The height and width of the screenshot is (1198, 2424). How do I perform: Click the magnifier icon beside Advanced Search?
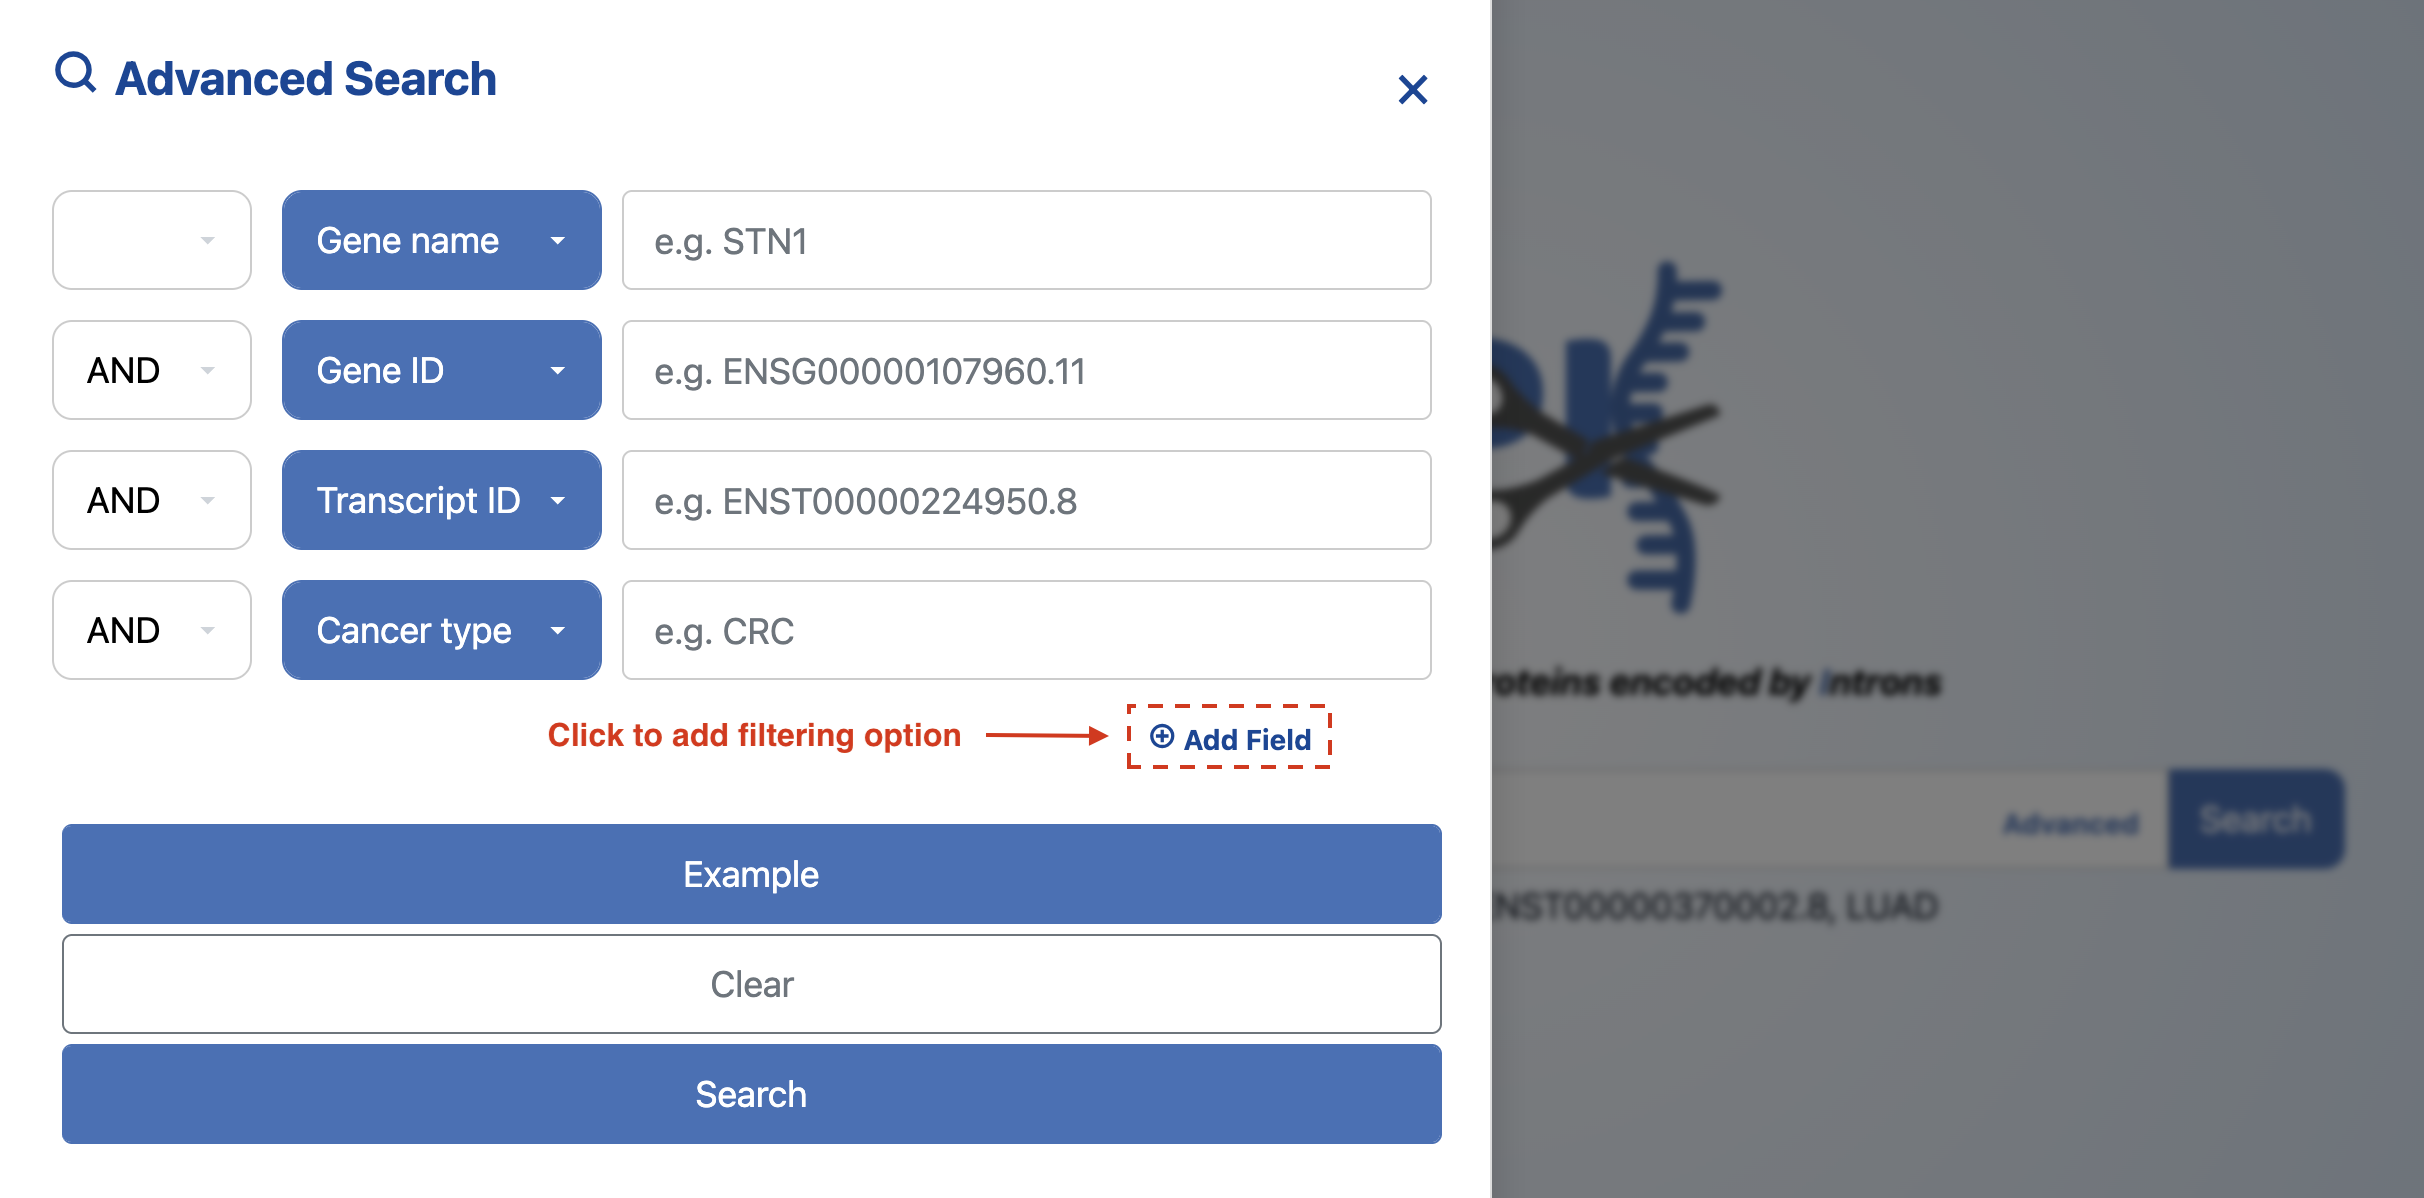coord(75,73)
